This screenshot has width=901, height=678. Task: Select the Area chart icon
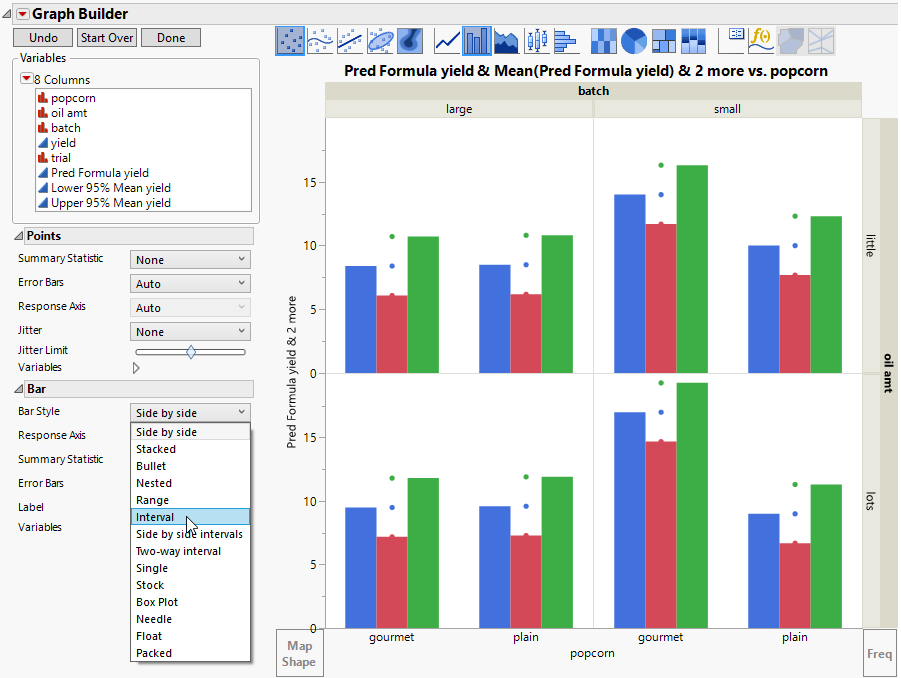[506, 40]
